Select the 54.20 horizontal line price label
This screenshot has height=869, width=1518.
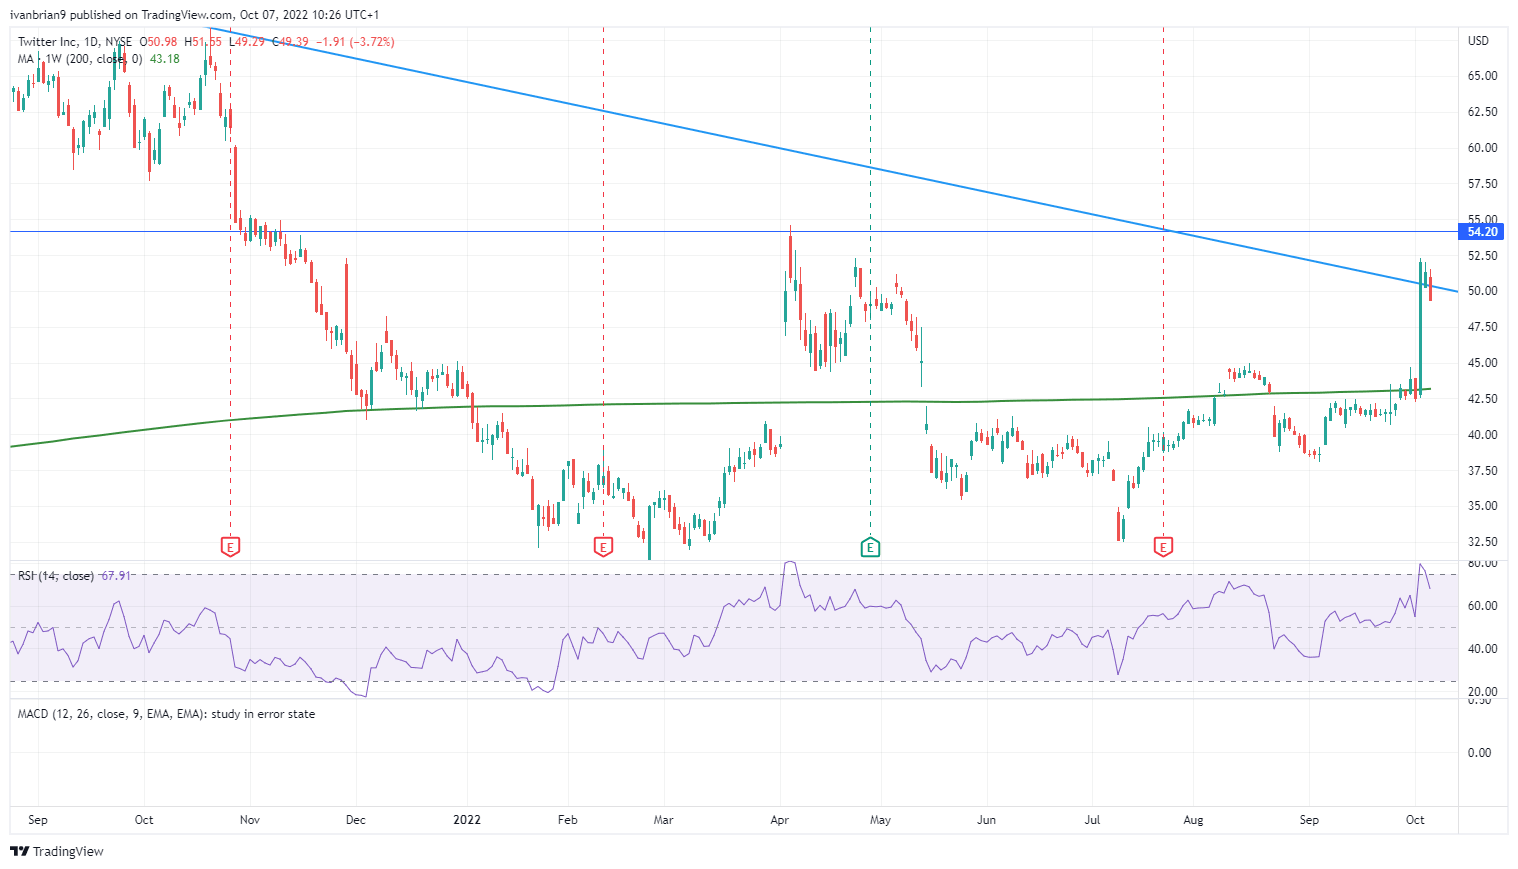(1482, 232)
